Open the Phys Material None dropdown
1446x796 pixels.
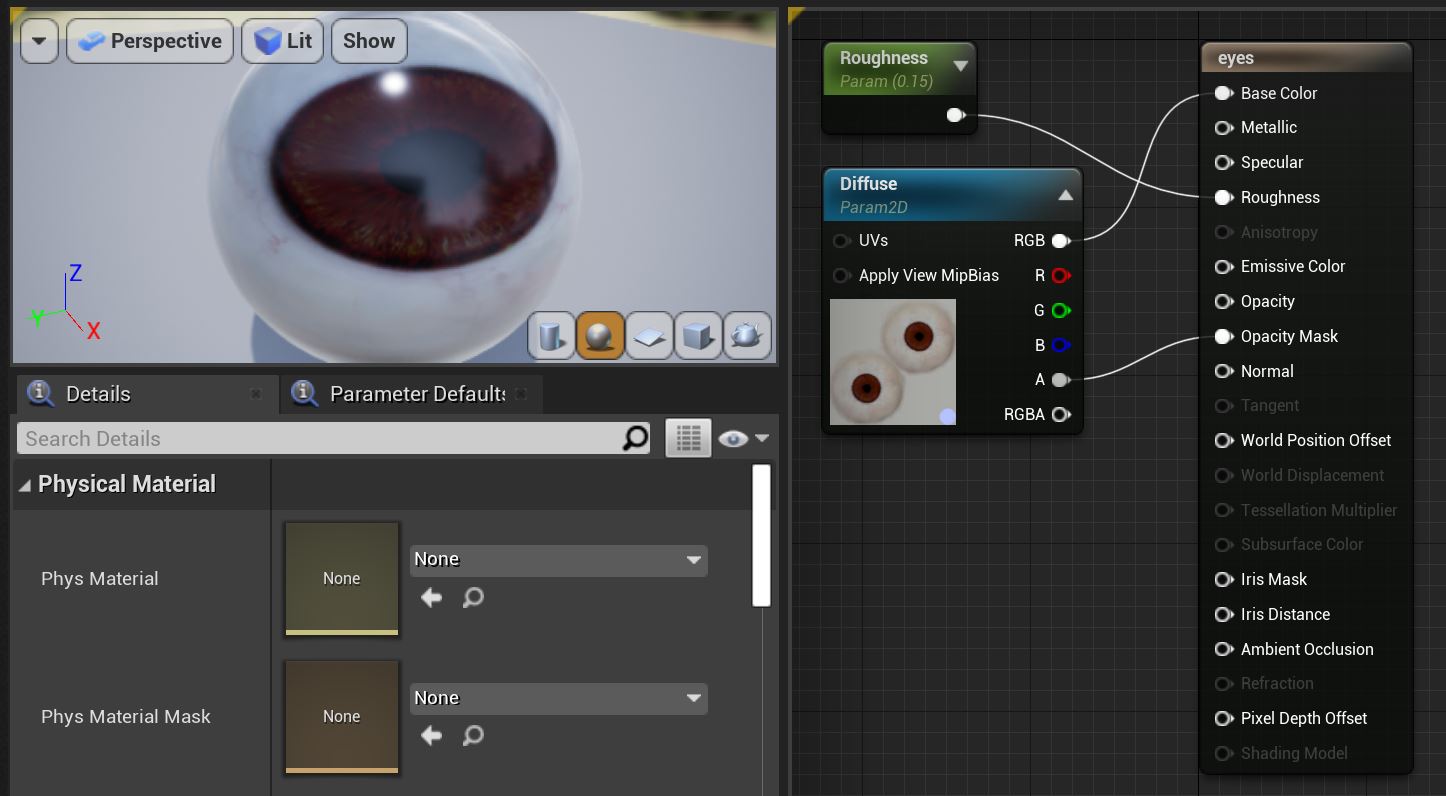tap(558, 559)
